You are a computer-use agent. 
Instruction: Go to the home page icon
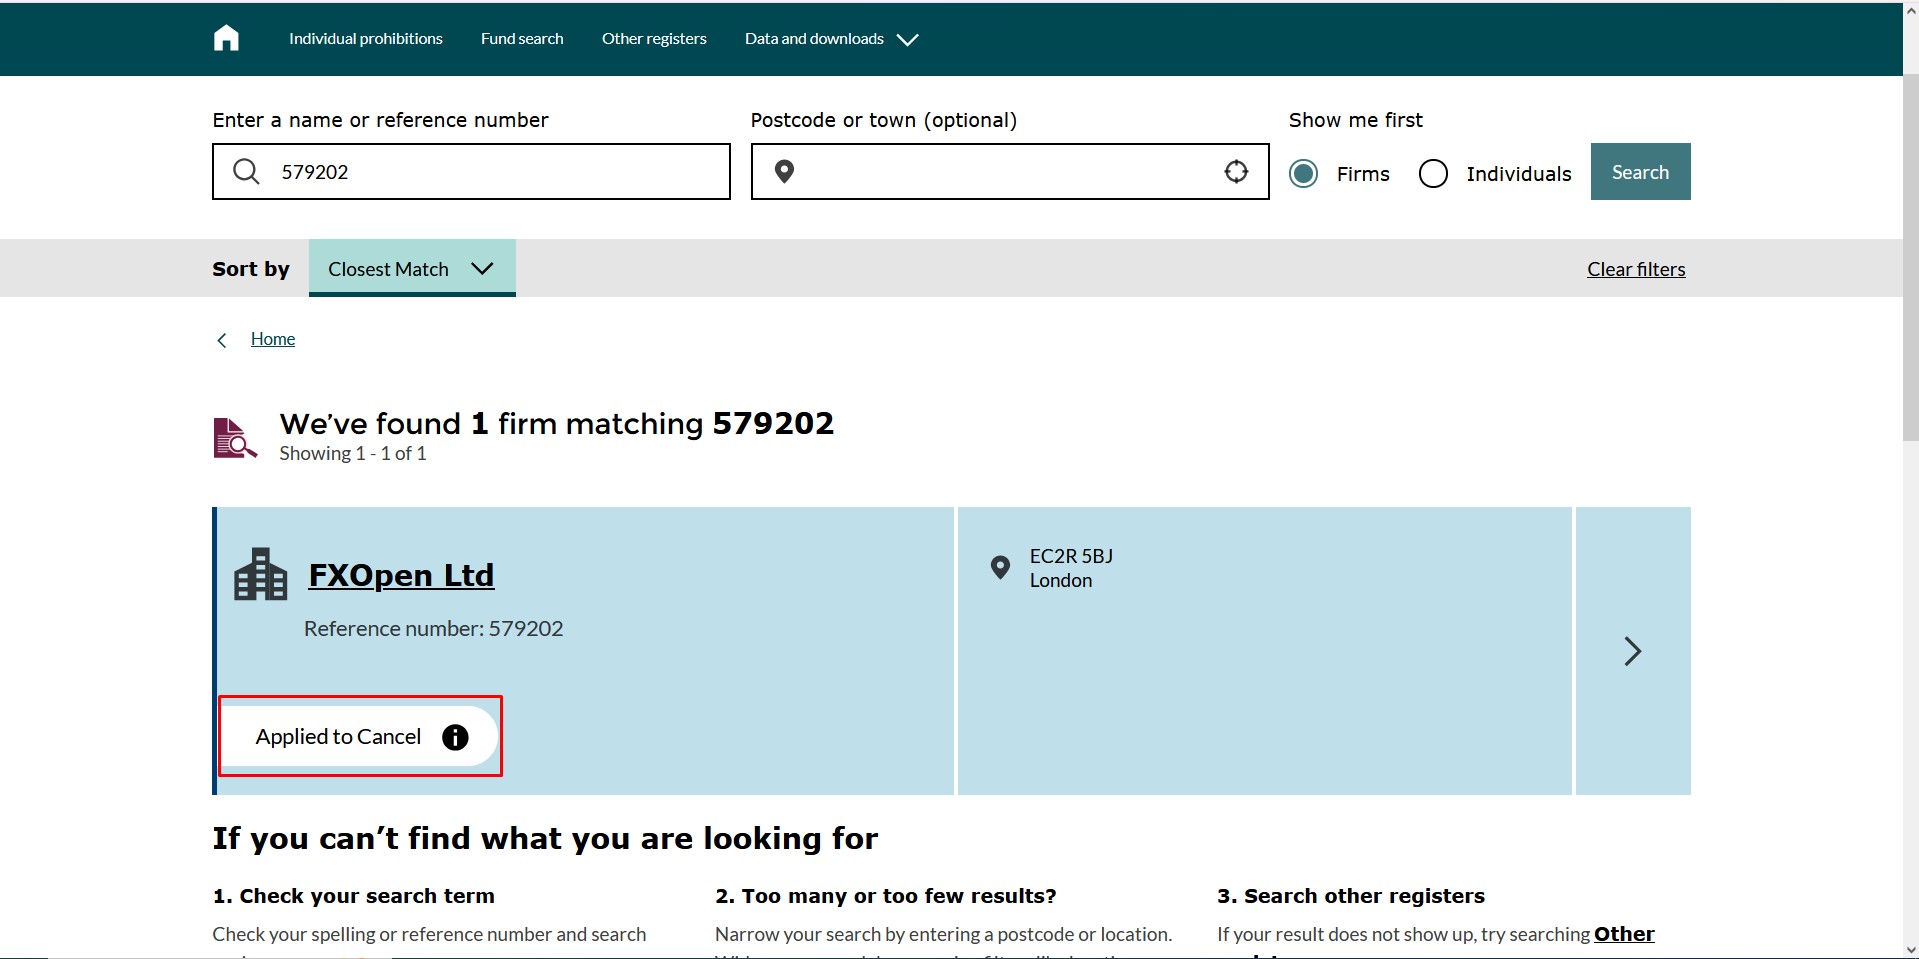tap(226, 38)
